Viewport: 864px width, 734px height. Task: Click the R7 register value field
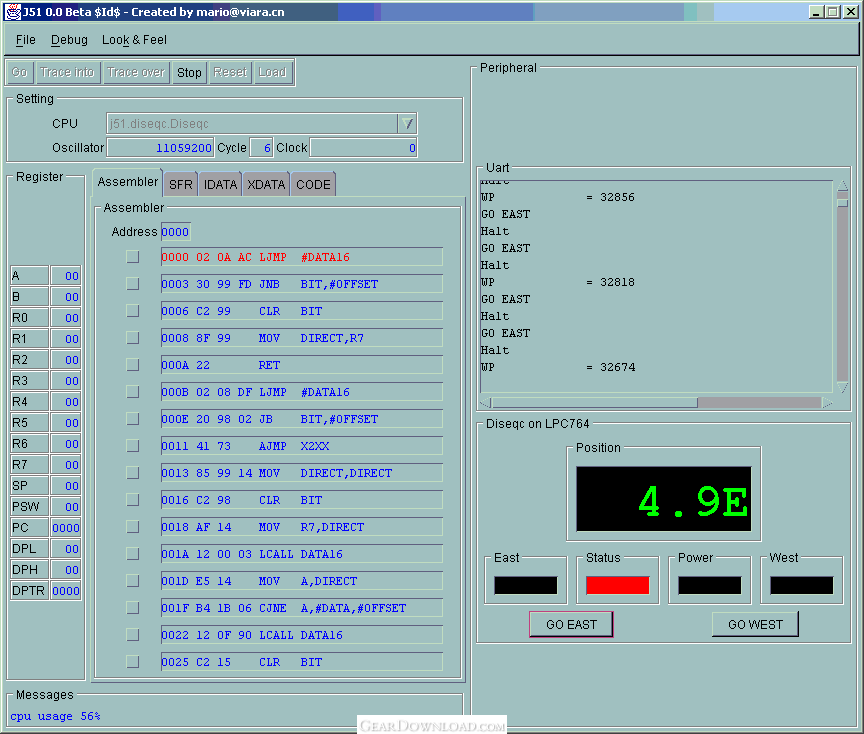click(x=66, y=465)
